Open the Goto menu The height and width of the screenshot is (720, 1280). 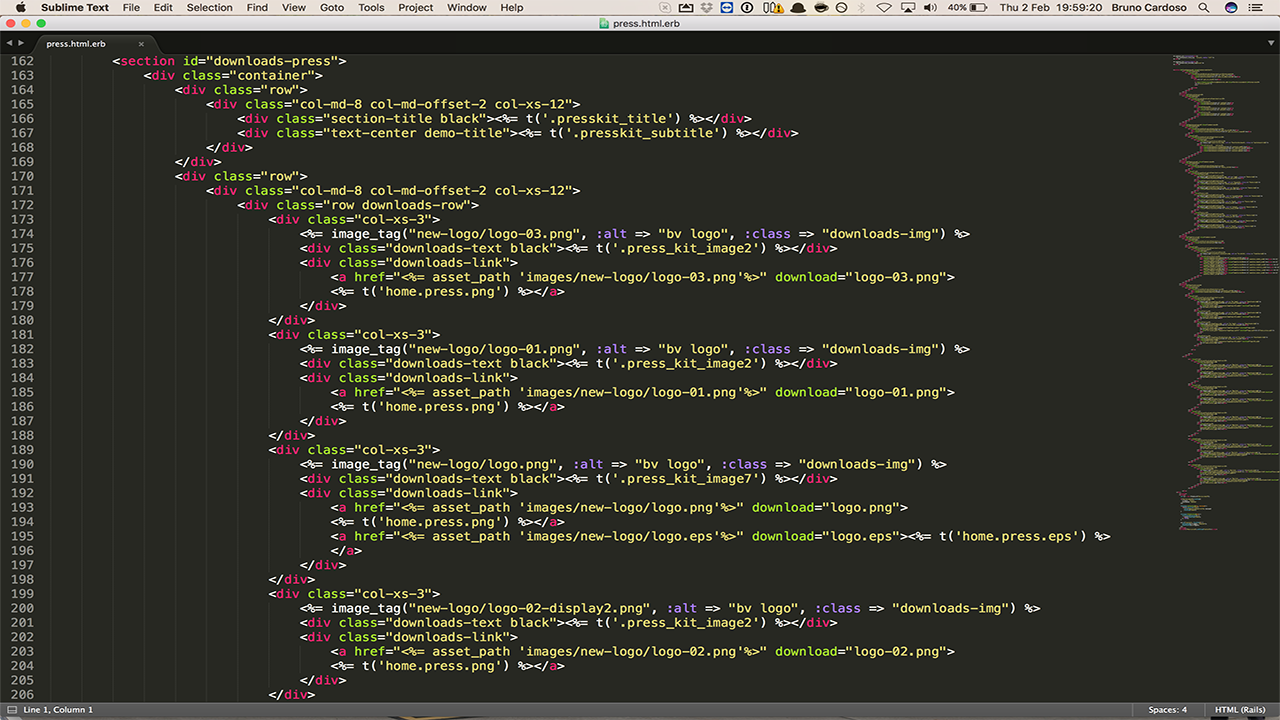tap(331, 8)
